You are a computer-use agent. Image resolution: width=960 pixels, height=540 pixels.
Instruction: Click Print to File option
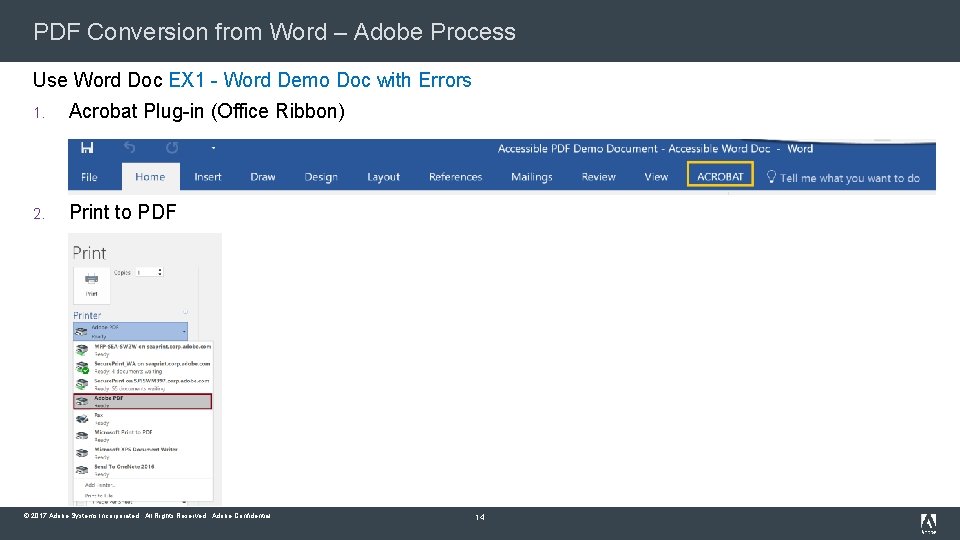[99, 495]
